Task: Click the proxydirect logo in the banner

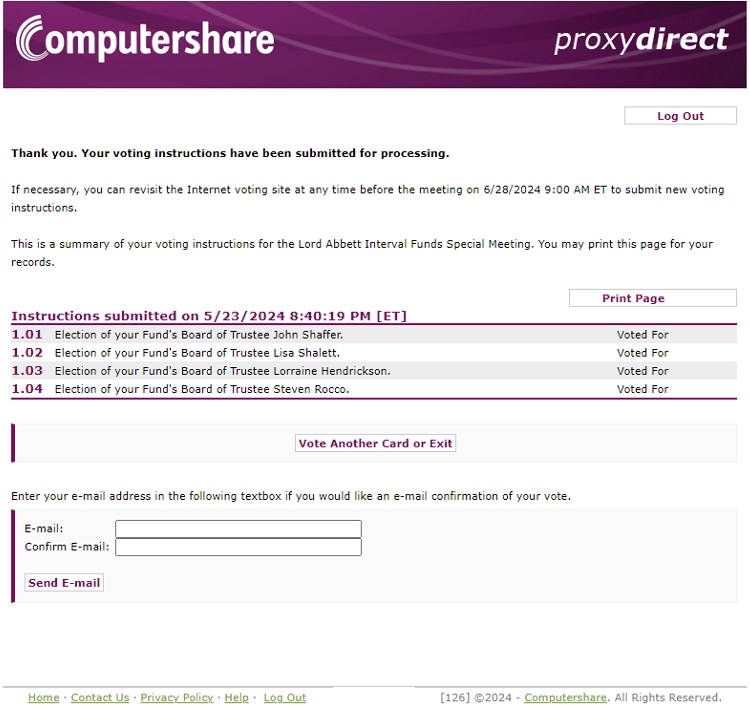Action: point(641,40)
